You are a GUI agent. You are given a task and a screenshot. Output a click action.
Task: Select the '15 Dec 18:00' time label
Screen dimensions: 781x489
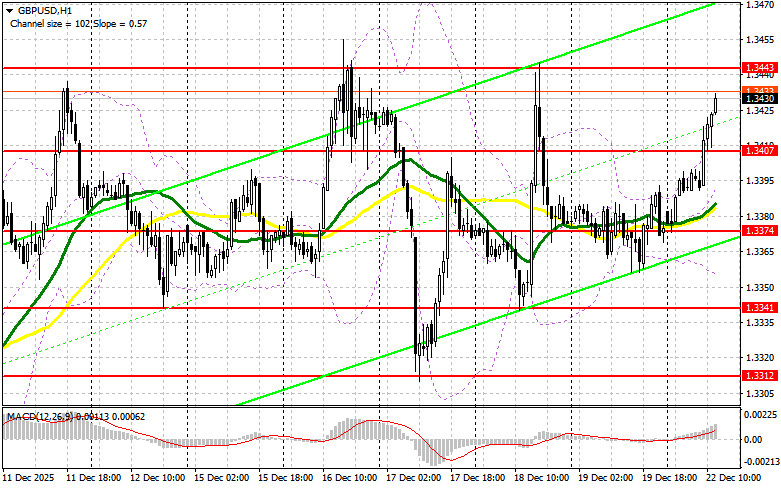[x=286, y=478]
